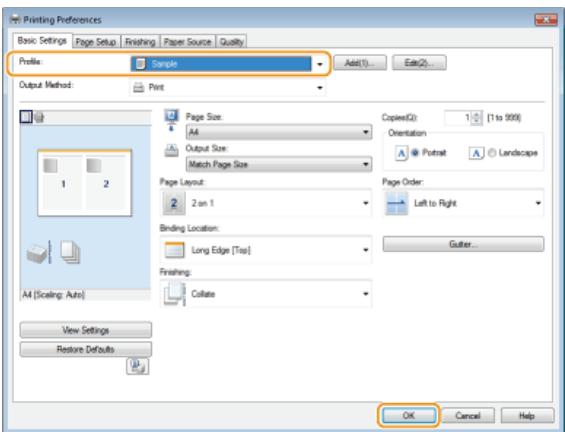Click the 2 on 1 page preview thumbnail
Screen dimensions: 565x432
click(85, 183)
